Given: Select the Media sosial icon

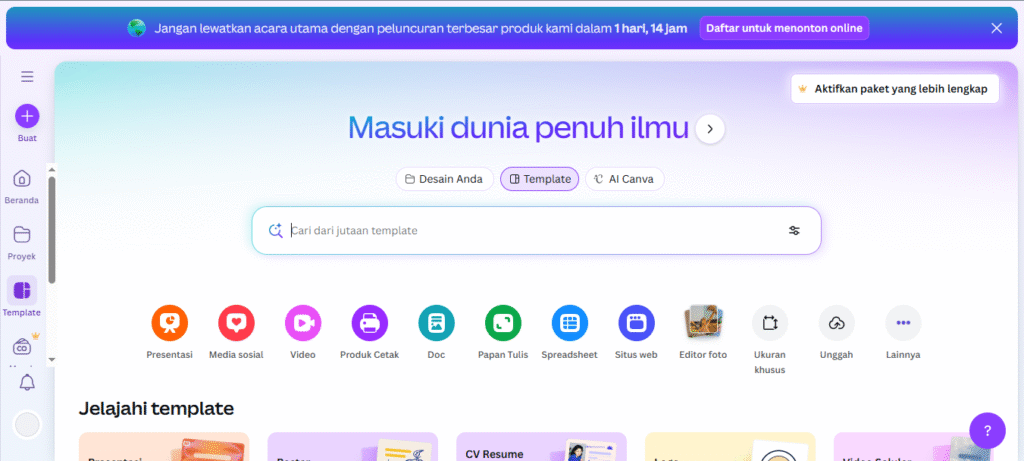Looking at the screenshot, I should (236, 323).
